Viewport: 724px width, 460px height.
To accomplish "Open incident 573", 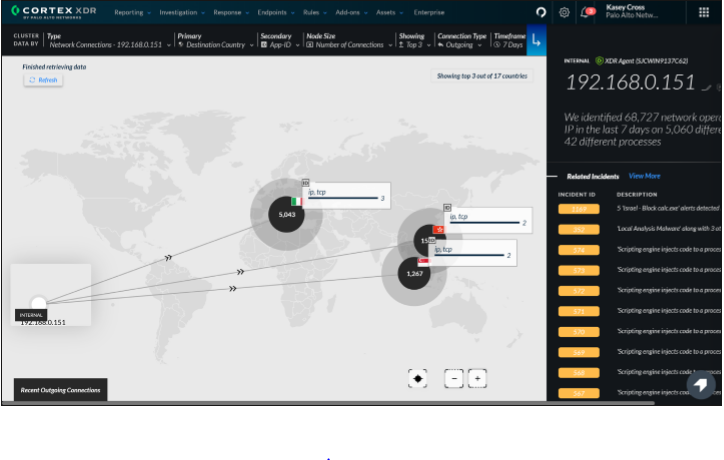I will tap(579, 270).
